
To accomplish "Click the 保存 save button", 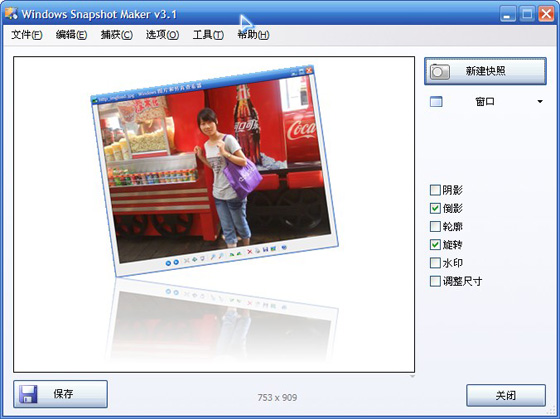I will pyautogui.click(x=60, y=394).
